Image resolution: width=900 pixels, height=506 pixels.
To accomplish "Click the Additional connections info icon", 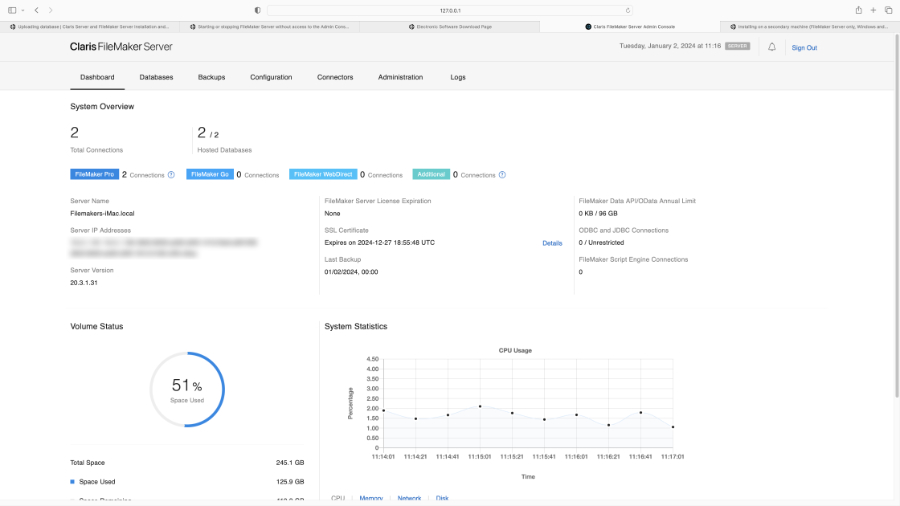I will click(502, 174).
